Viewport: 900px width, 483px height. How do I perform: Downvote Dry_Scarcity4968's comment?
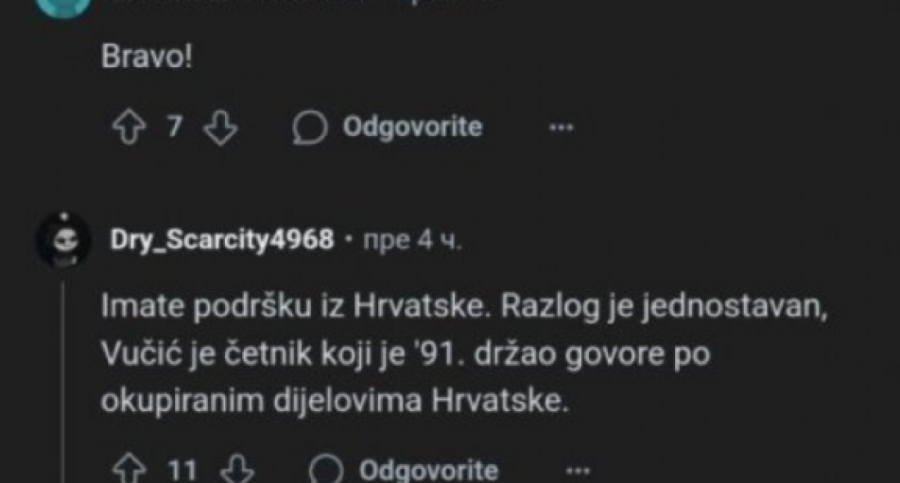pos(237,469)
